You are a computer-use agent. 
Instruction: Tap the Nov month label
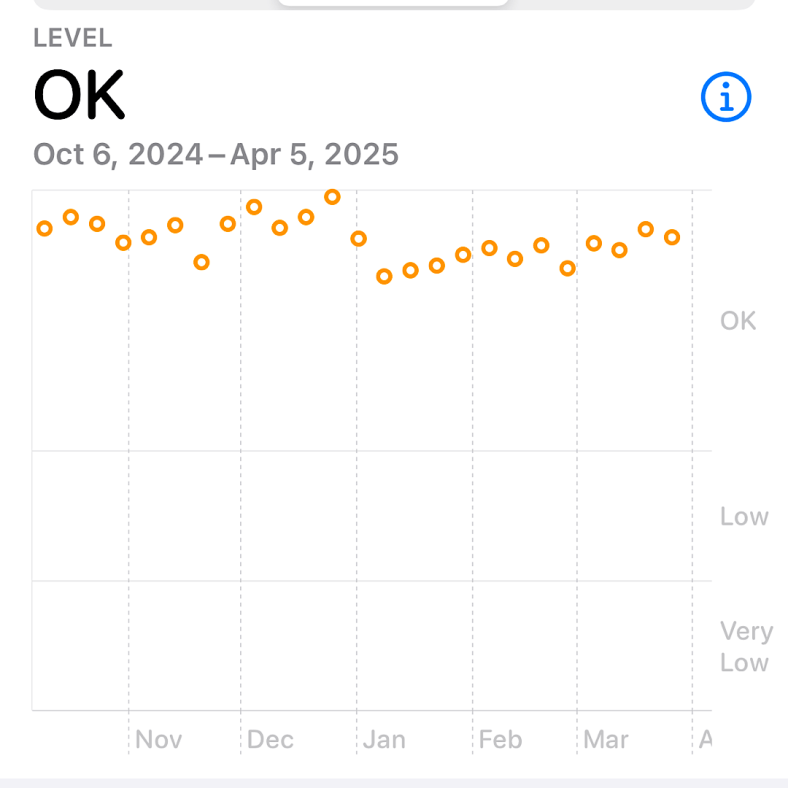pyautogui.click(x=158, y=740)
